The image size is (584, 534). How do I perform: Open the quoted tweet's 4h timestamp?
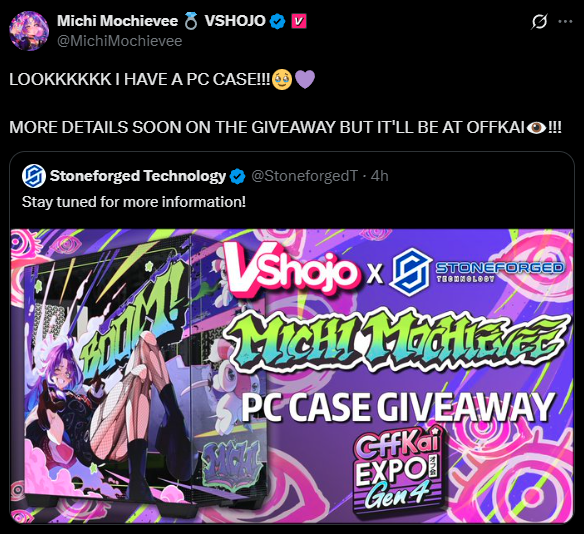380,176
